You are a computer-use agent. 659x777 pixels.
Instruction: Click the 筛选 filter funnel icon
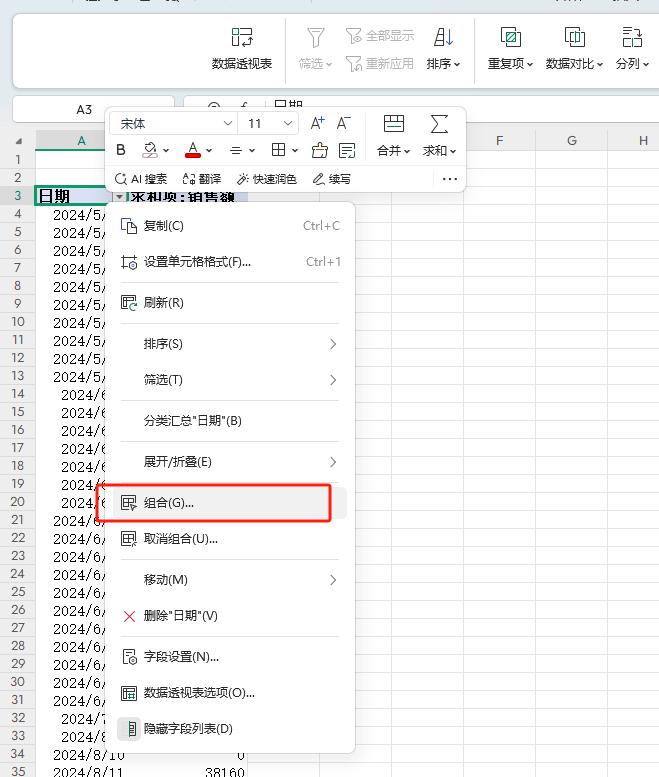[x=315, y=37]
